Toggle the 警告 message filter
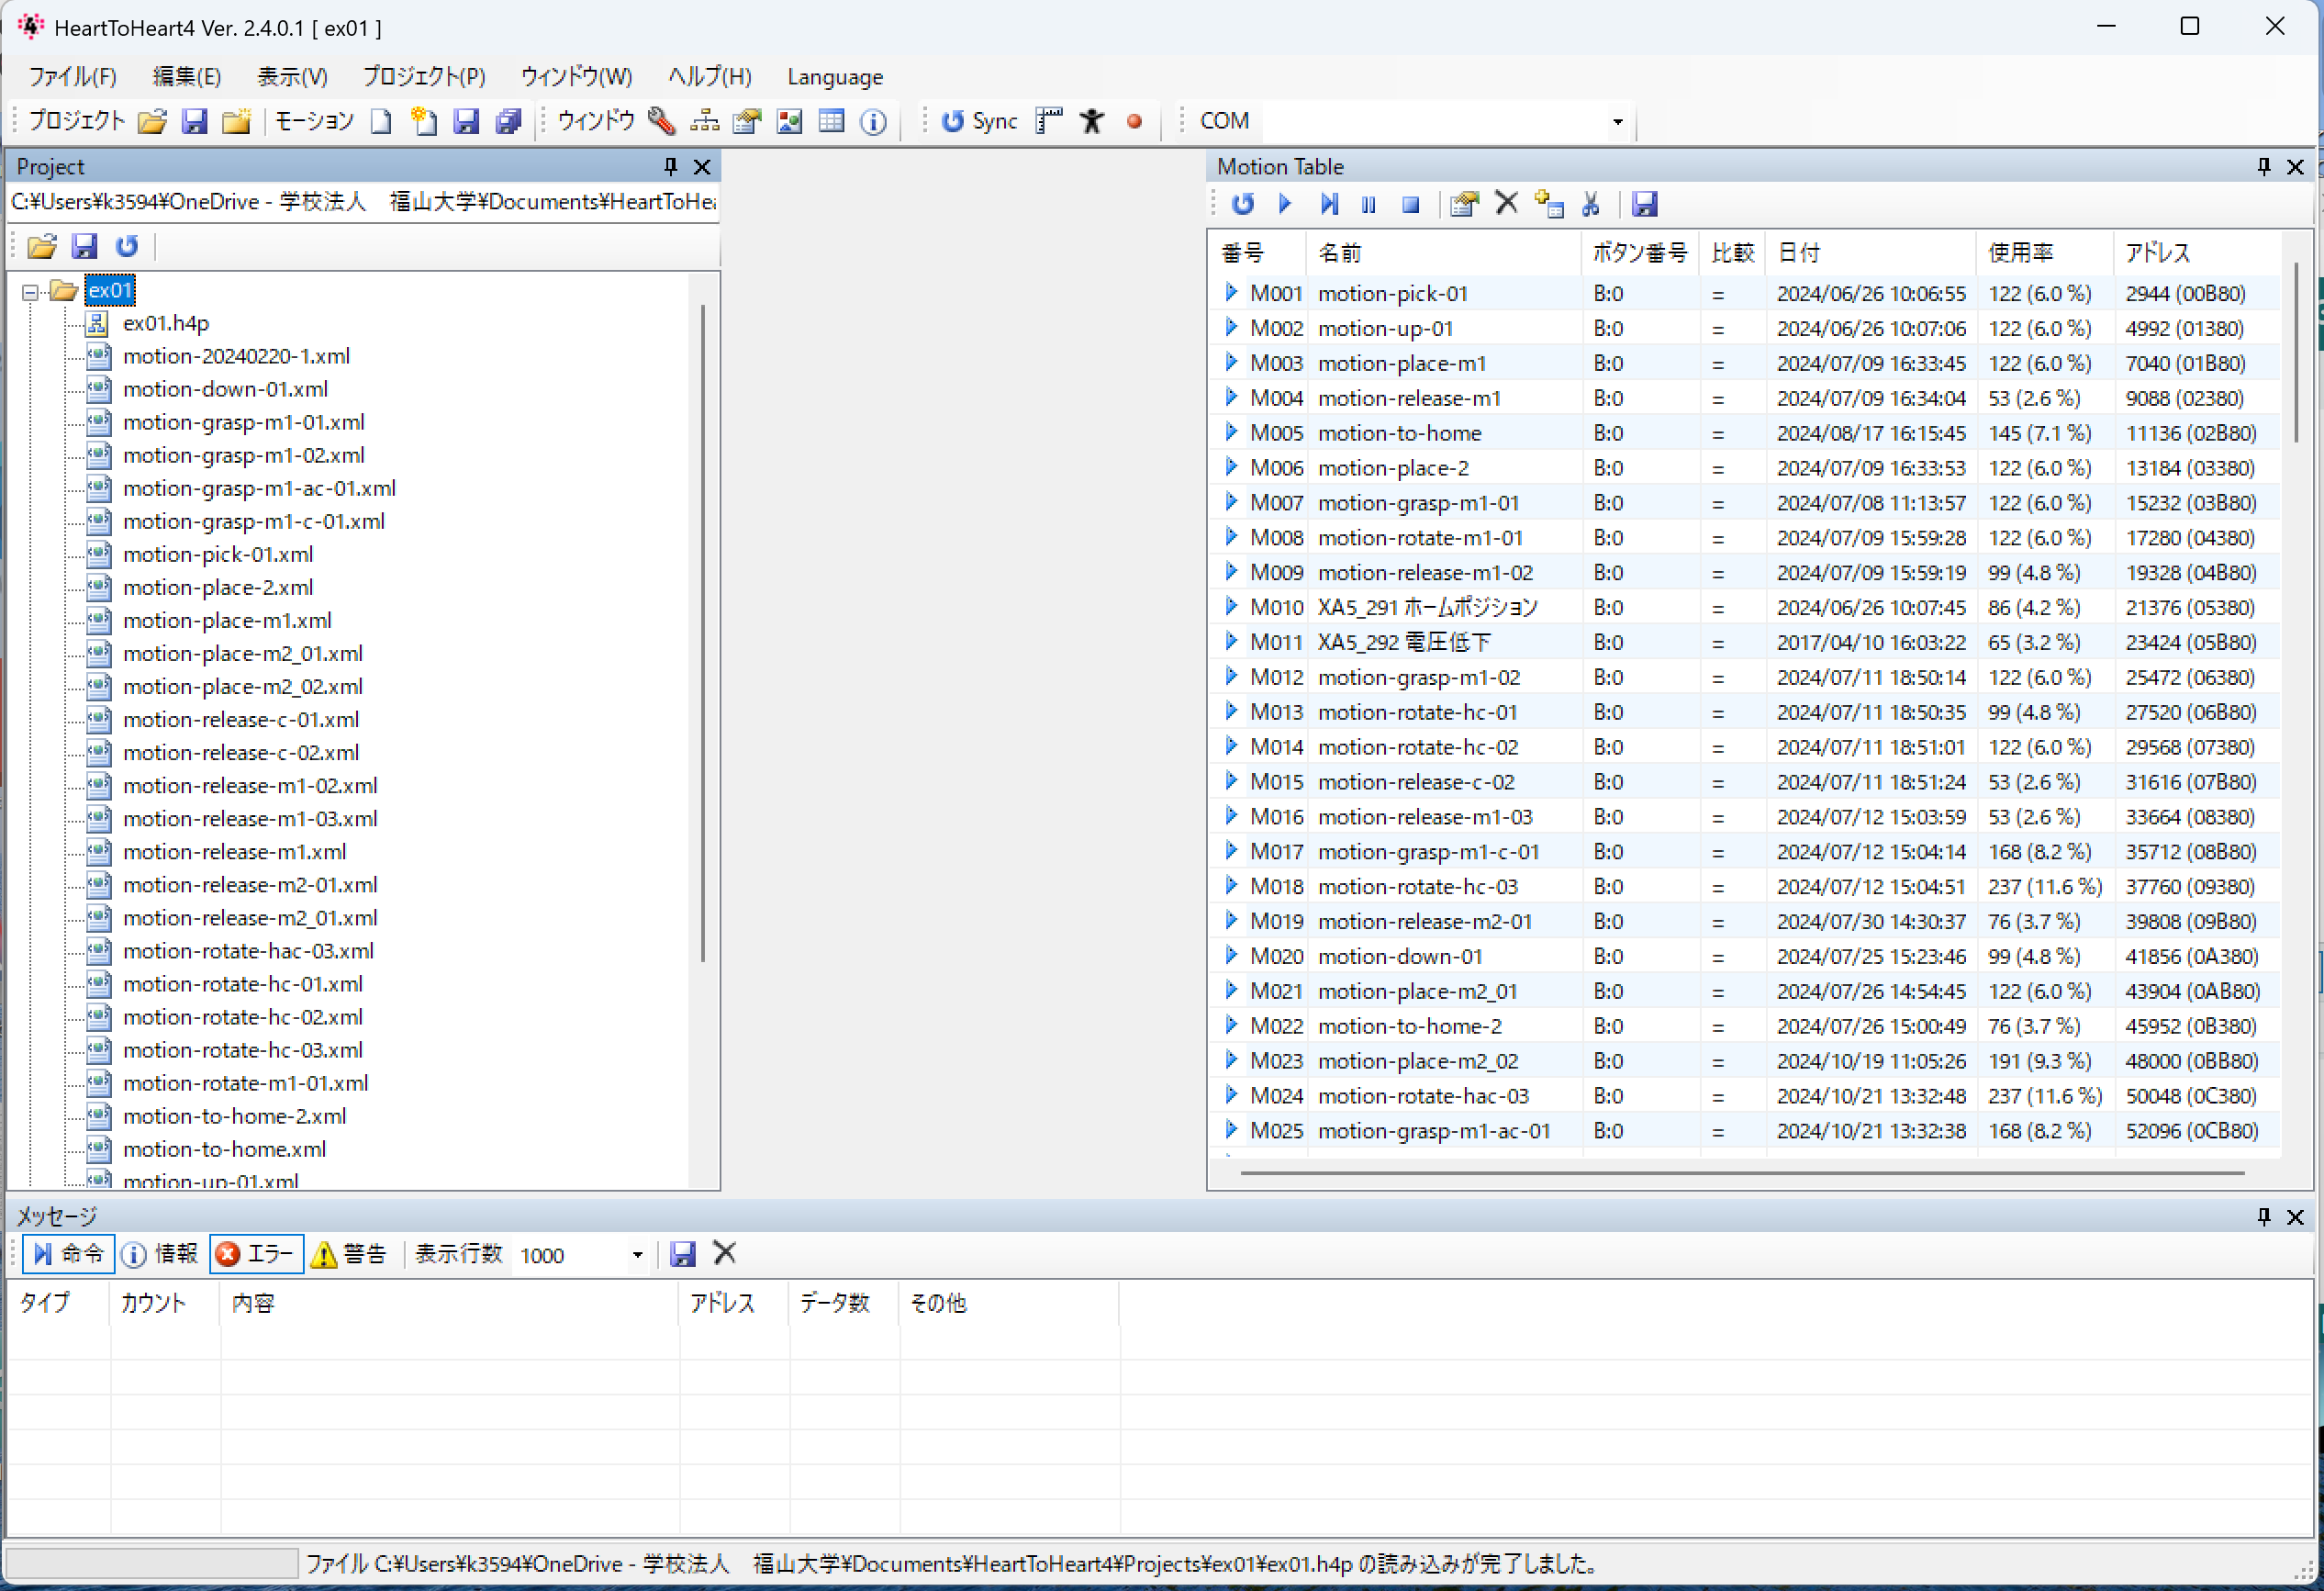The height and width of the screenshot is (1591, 2324). 349,1254
